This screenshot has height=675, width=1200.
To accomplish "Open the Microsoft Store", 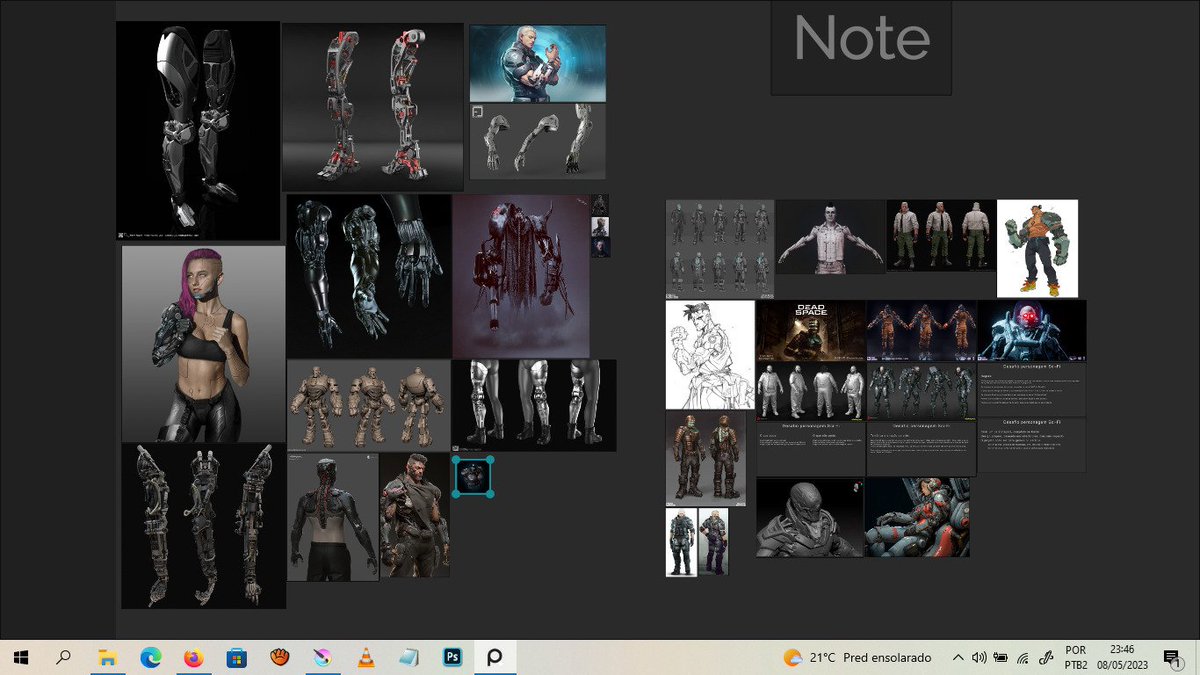I will 235,658.
